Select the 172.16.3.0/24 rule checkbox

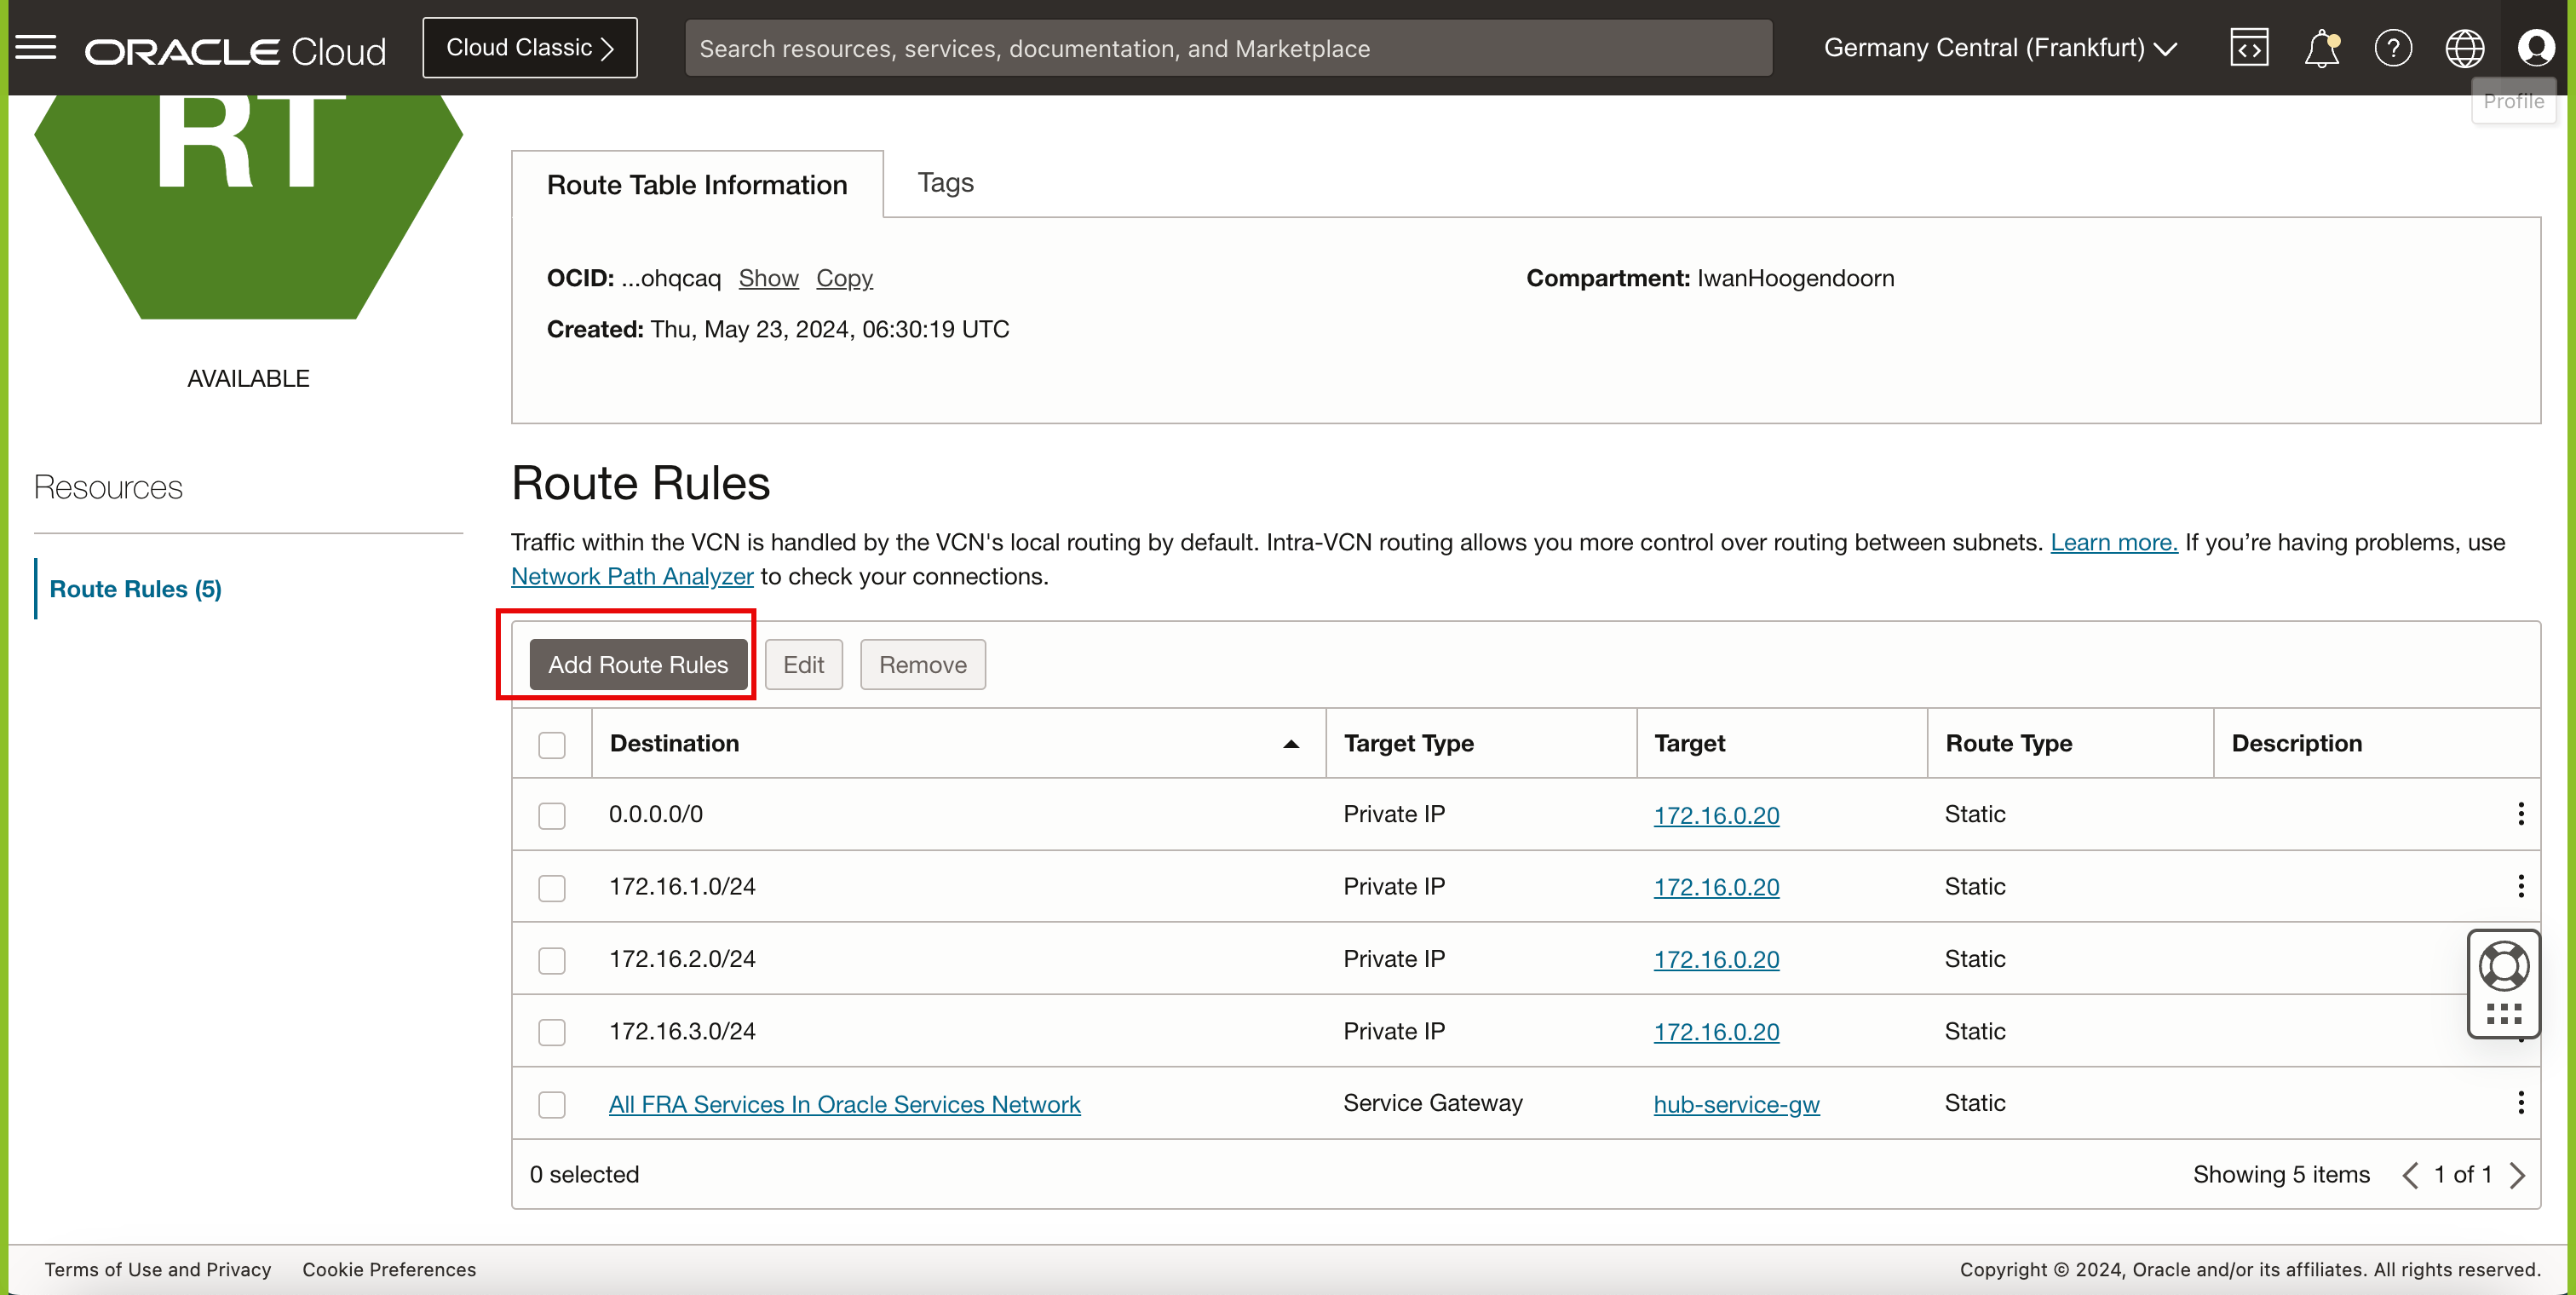(x=551, y=1032)
